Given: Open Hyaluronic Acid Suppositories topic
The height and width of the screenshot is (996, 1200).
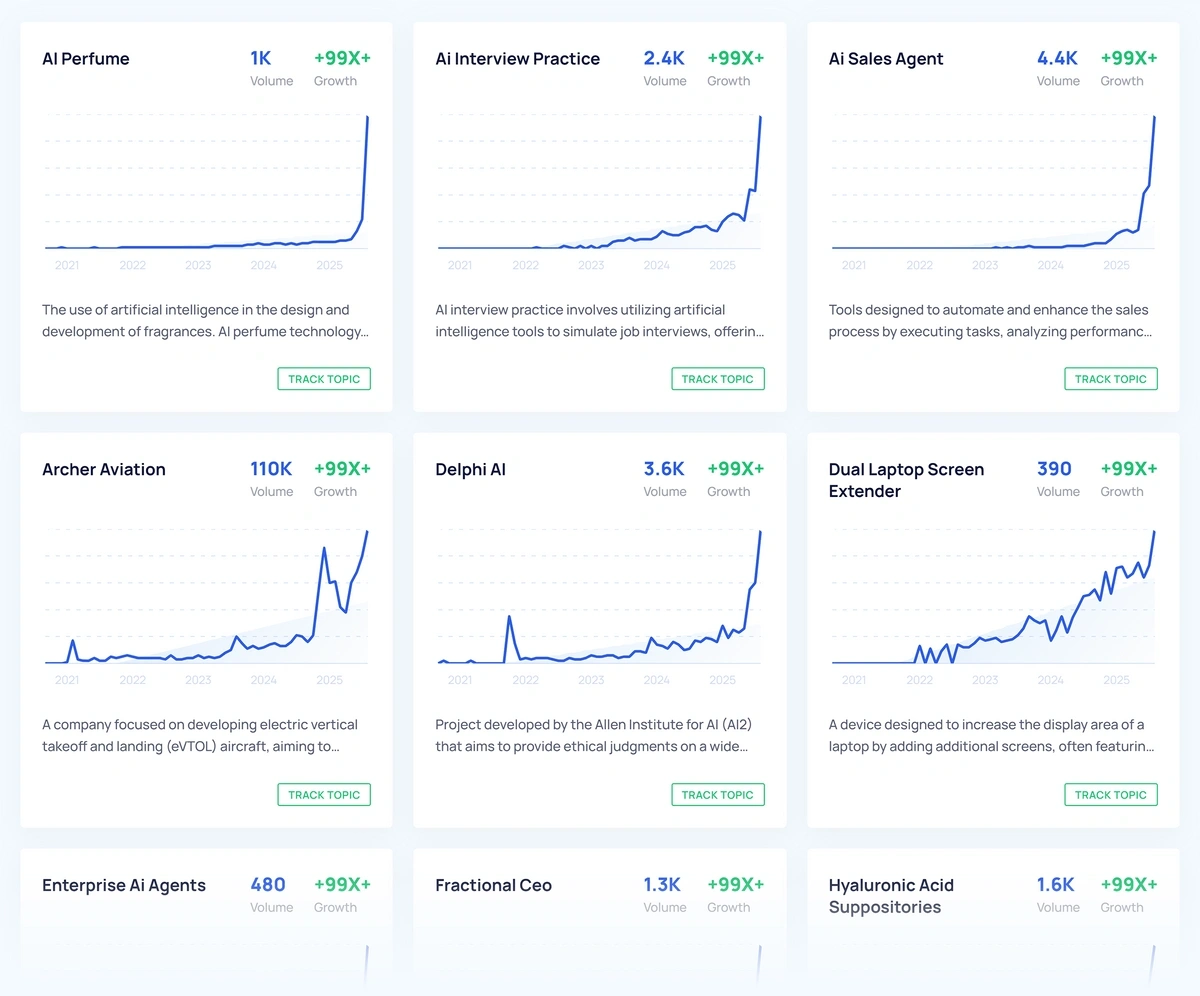Looking at the screenshot, I should pos(891,896).
